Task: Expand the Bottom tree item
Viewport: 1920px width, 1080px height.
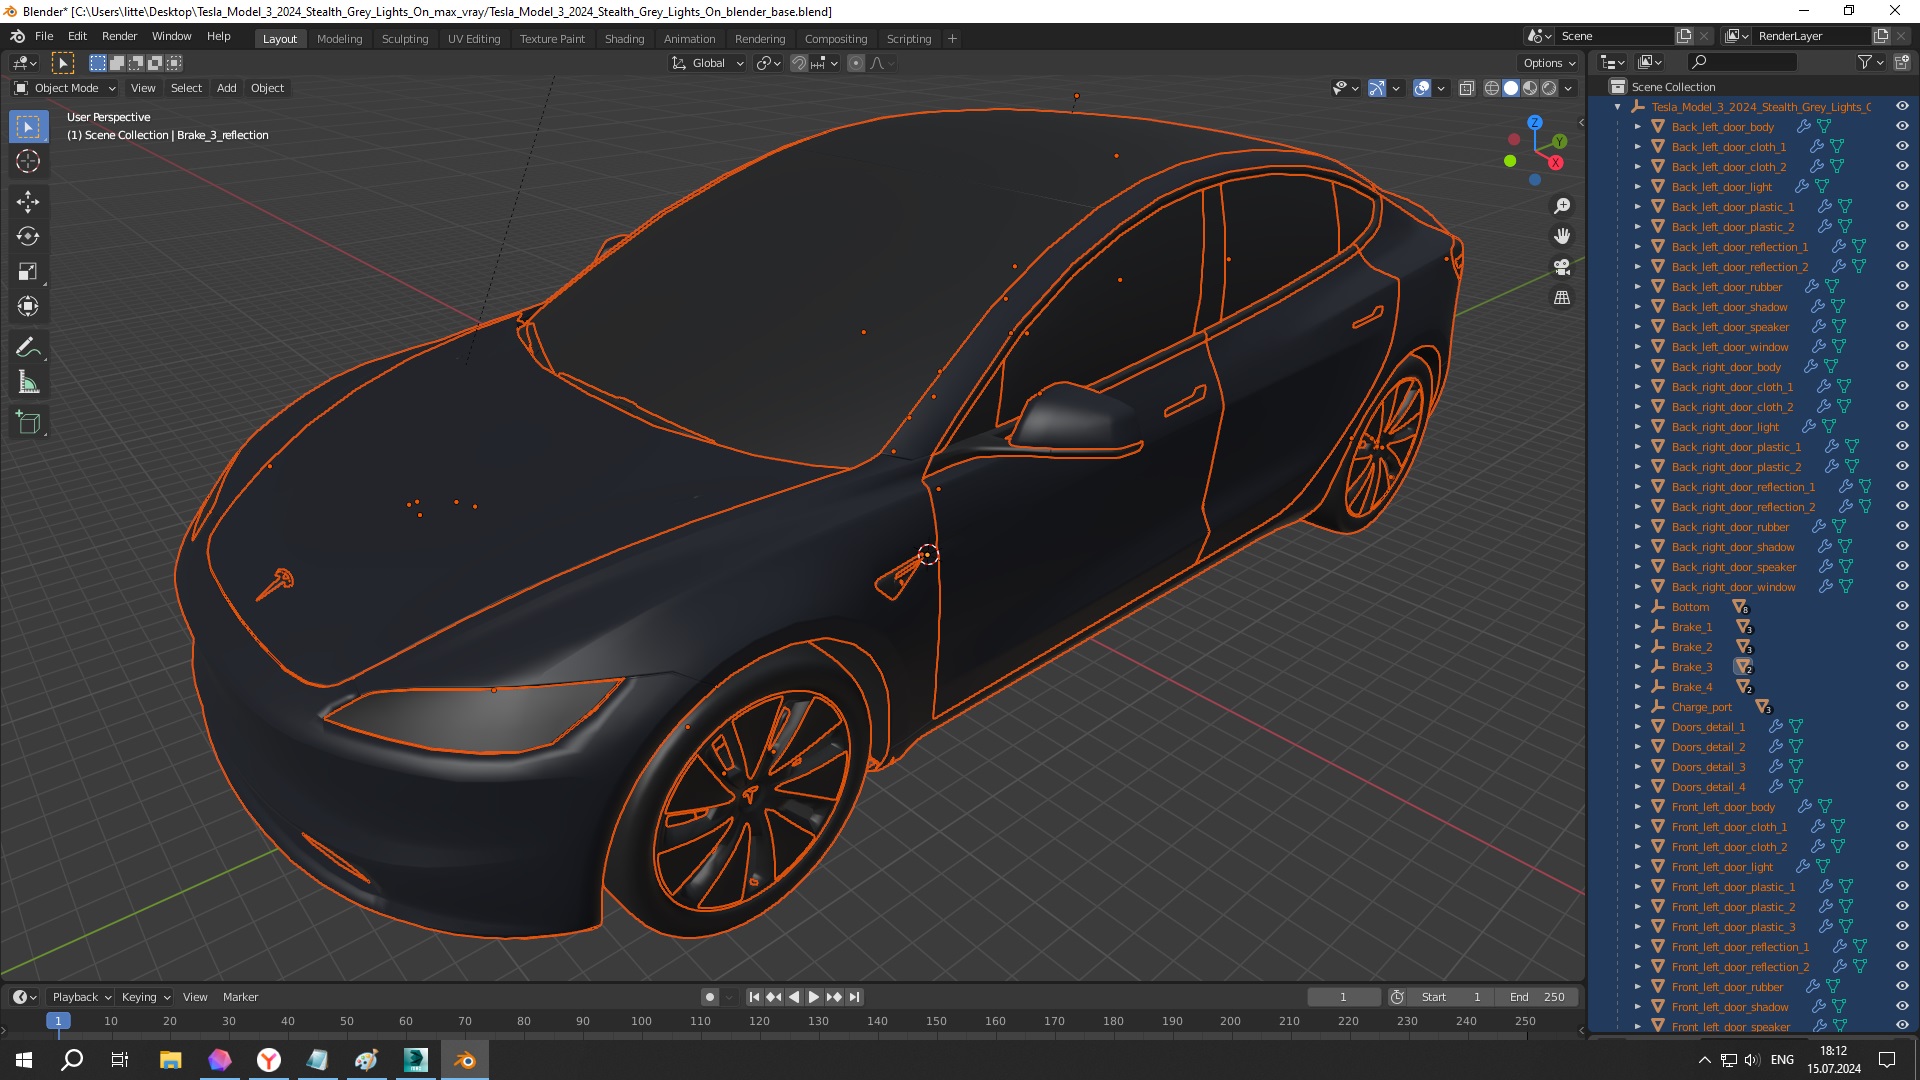Action: (1638, 607)
